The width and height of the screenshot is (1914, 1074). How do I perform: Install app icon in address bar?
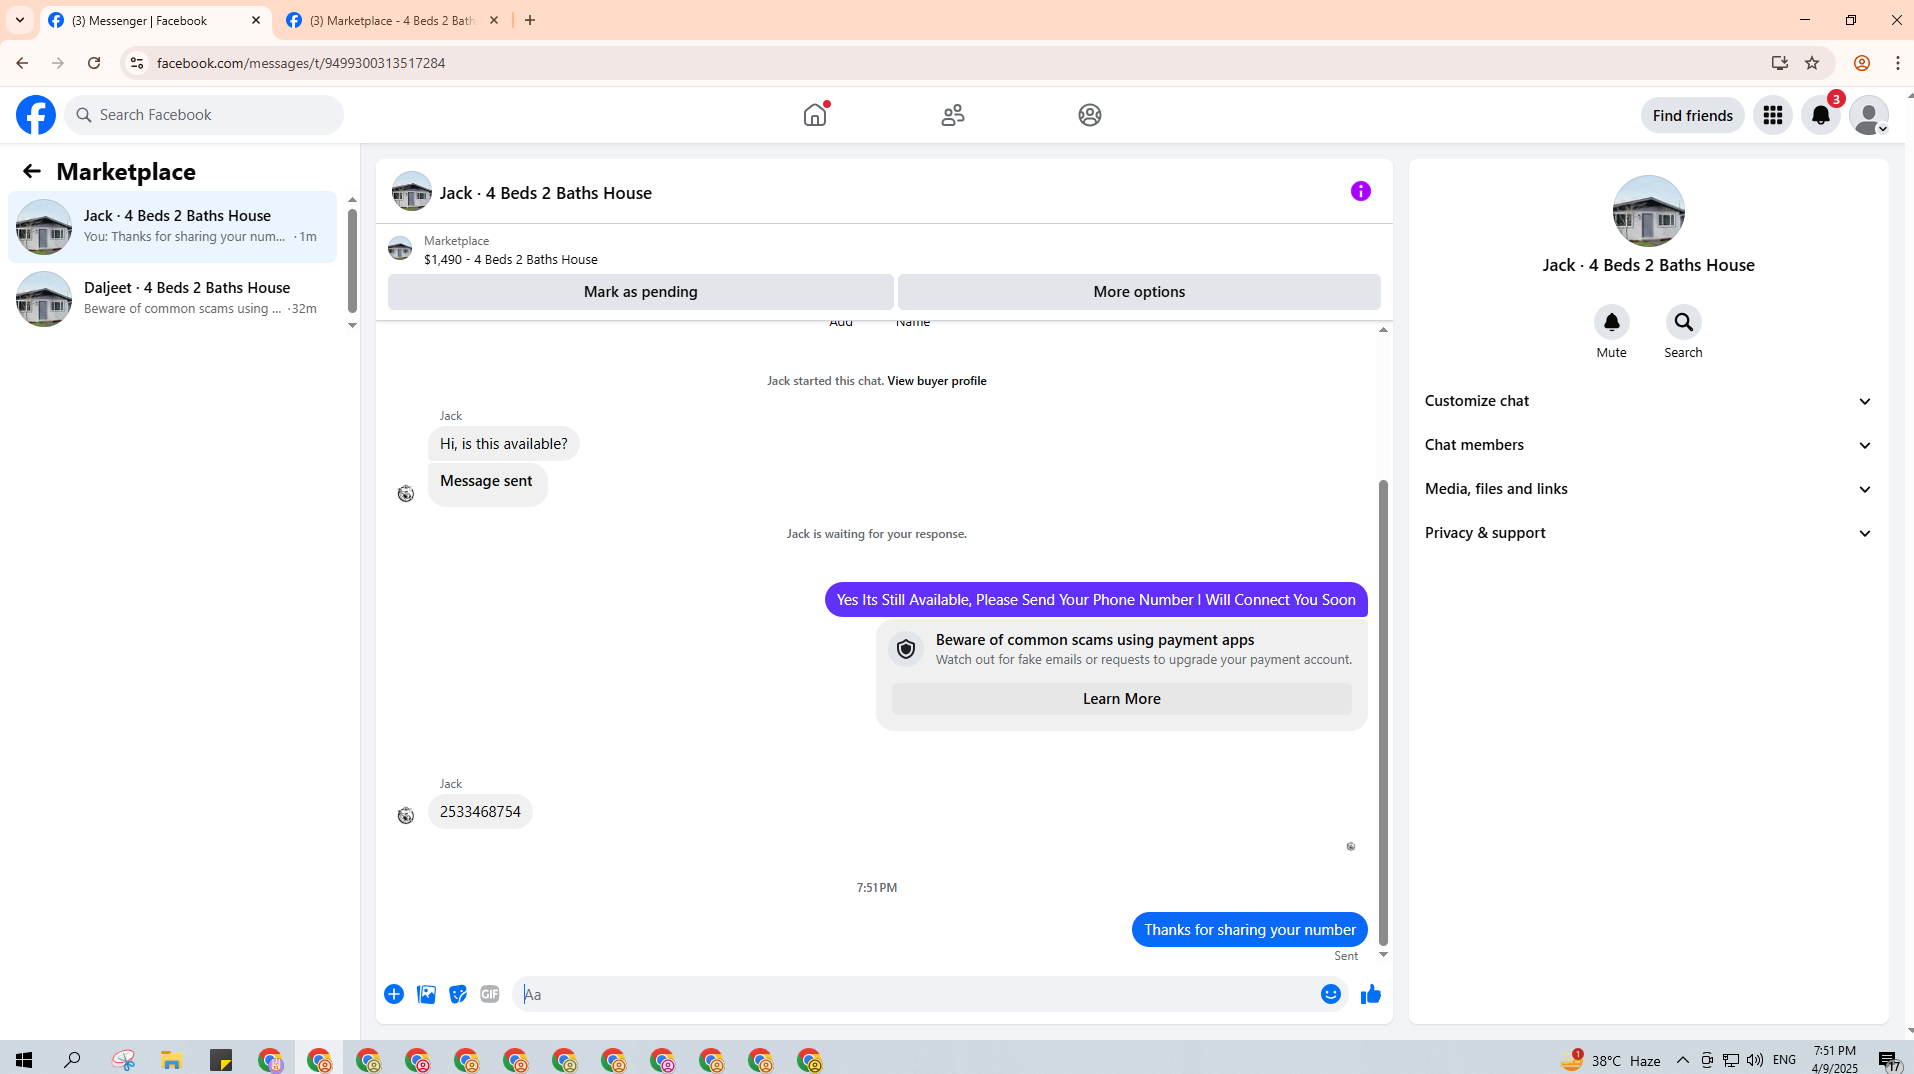(x=1780, y=63)
